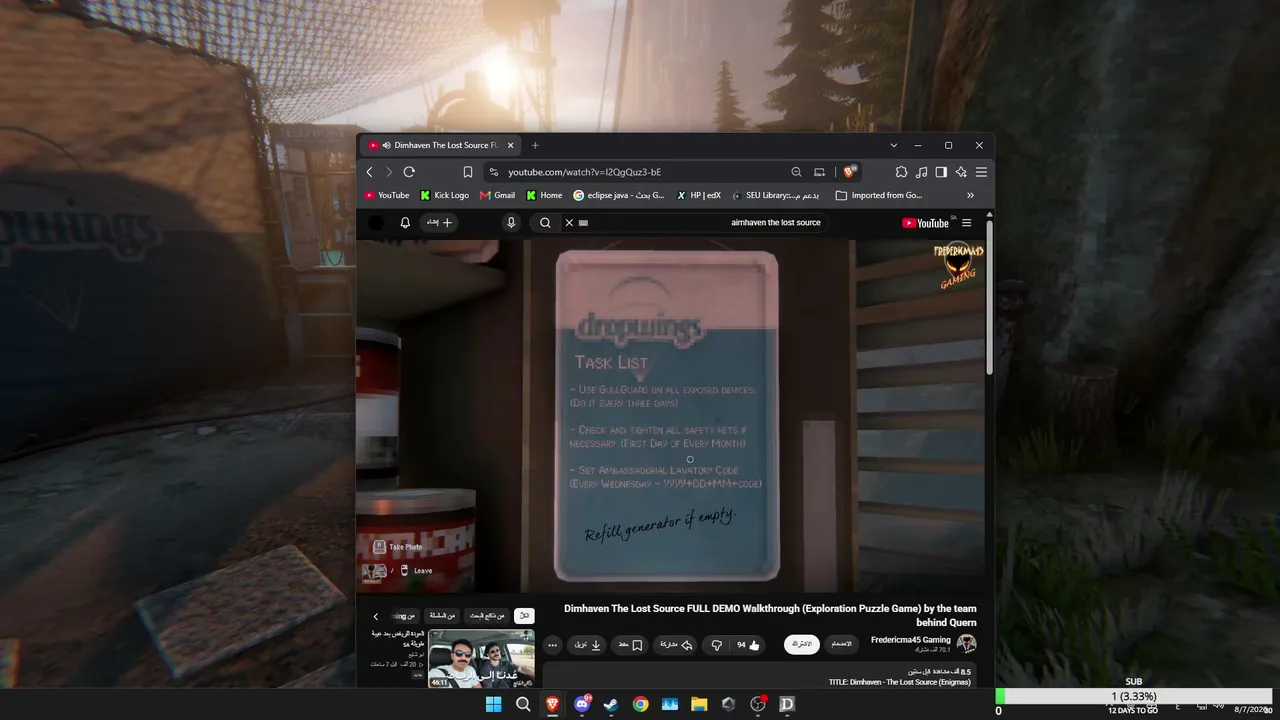Open the Fredericma45 Gaming channel name link
1280x720 pixels.
[911, 640]
